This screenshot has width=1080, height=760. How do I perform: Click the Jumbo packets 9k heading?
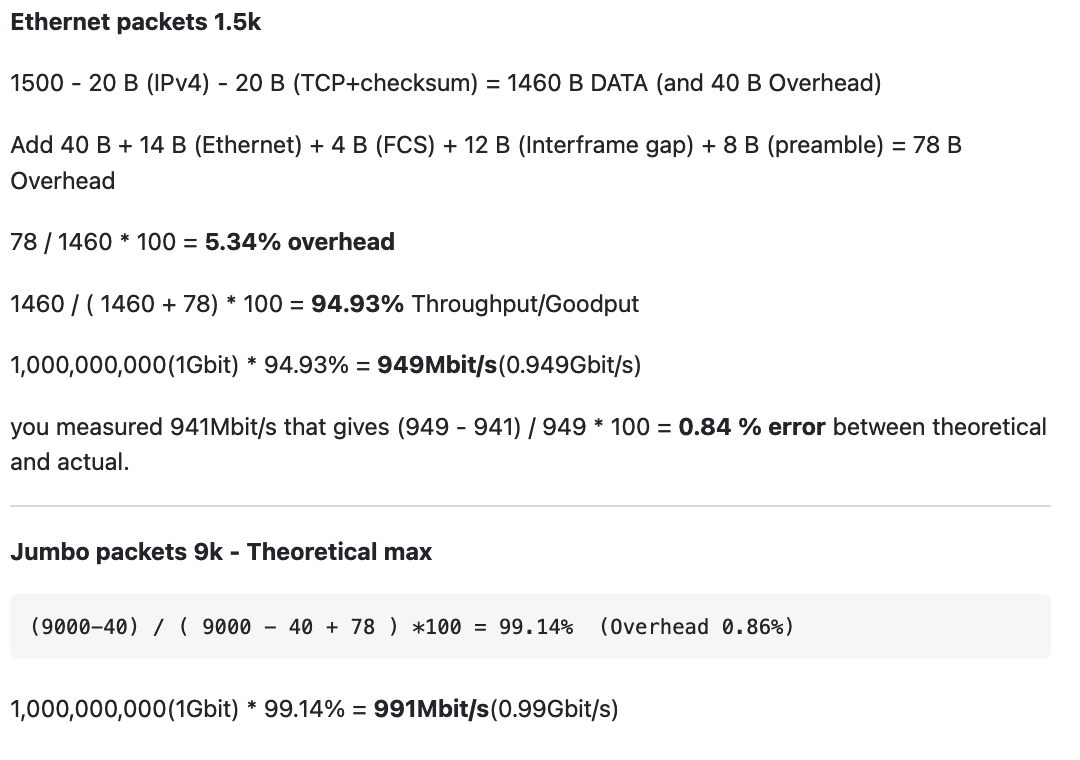[x=221, y=552]
